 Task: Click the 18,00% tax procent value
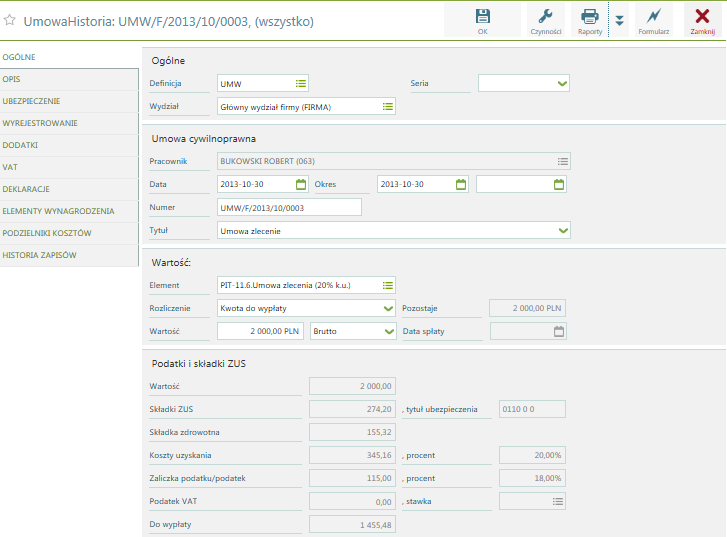tap(532, 478)
